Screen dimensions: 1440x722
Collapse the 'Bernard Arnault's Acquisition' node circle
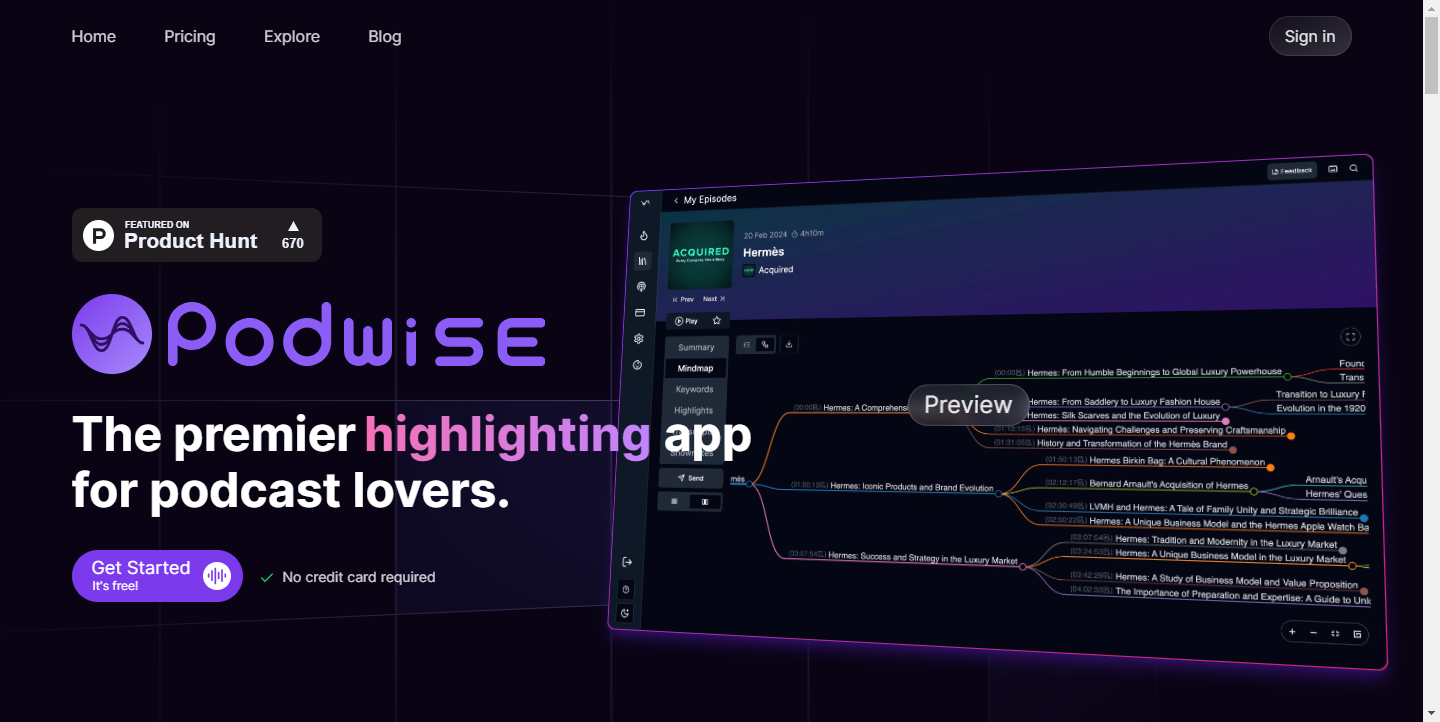[x=1253, y=491]
